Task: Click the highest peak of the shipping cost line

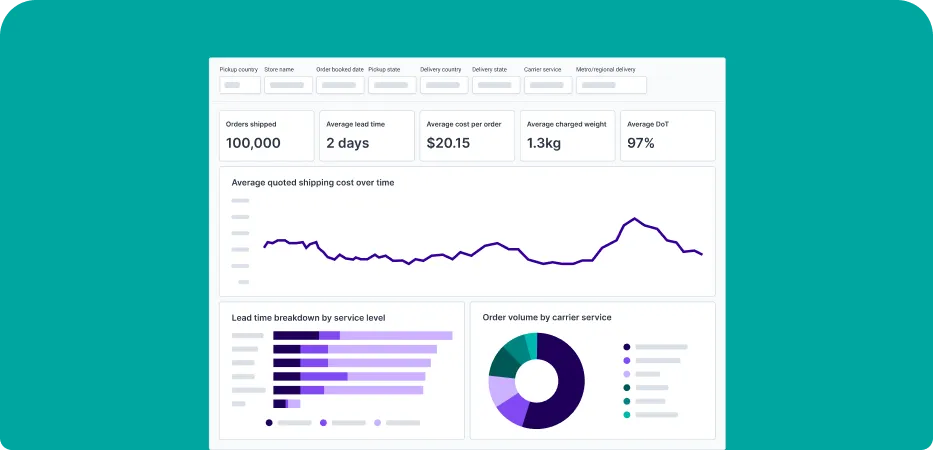Action: (634, 219)
